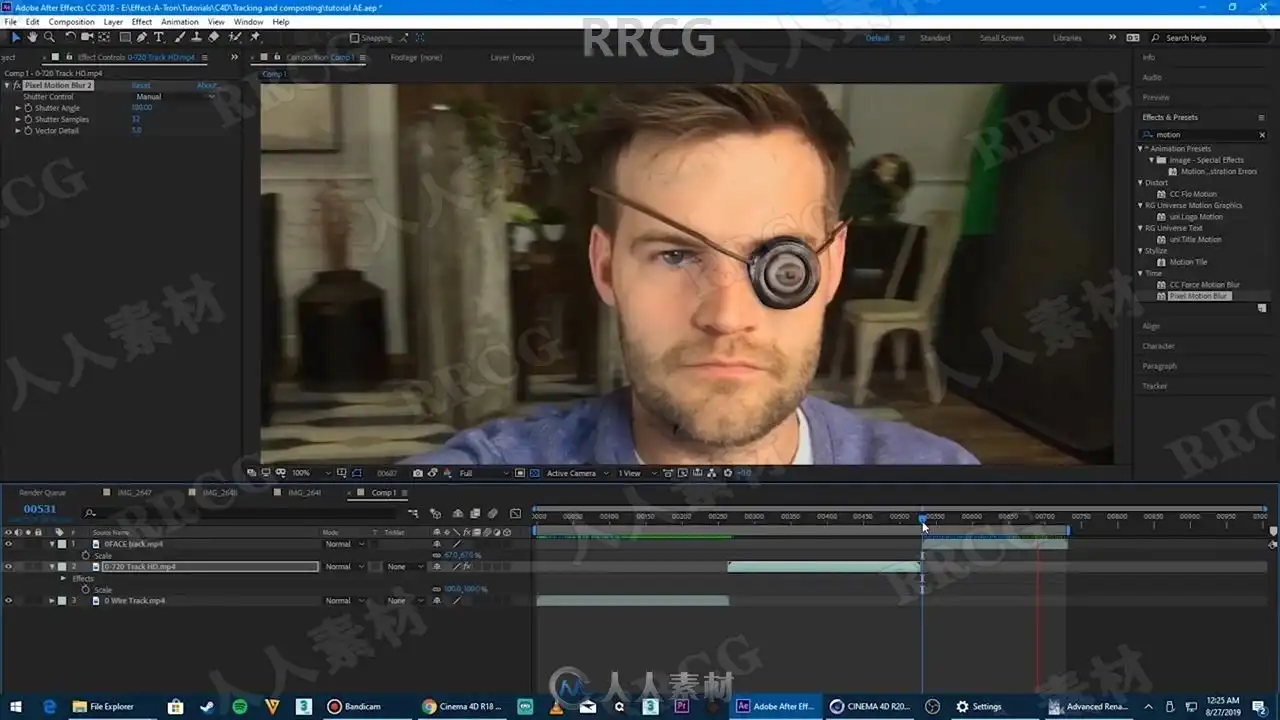This screenshot has width=1280, height=720.
Task: Open the Active Camera view dropdown
Action: [576, 473]
